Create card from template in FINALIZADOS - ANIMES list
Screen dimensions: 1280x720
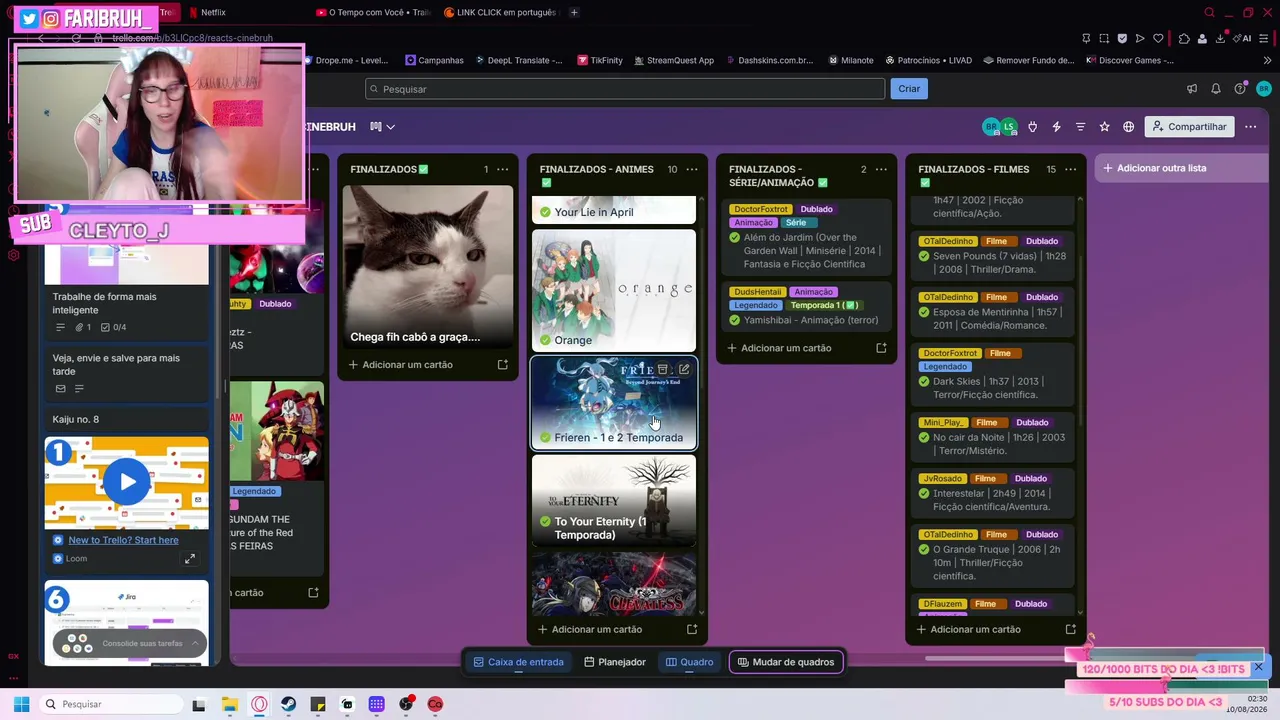coord(691,629)
